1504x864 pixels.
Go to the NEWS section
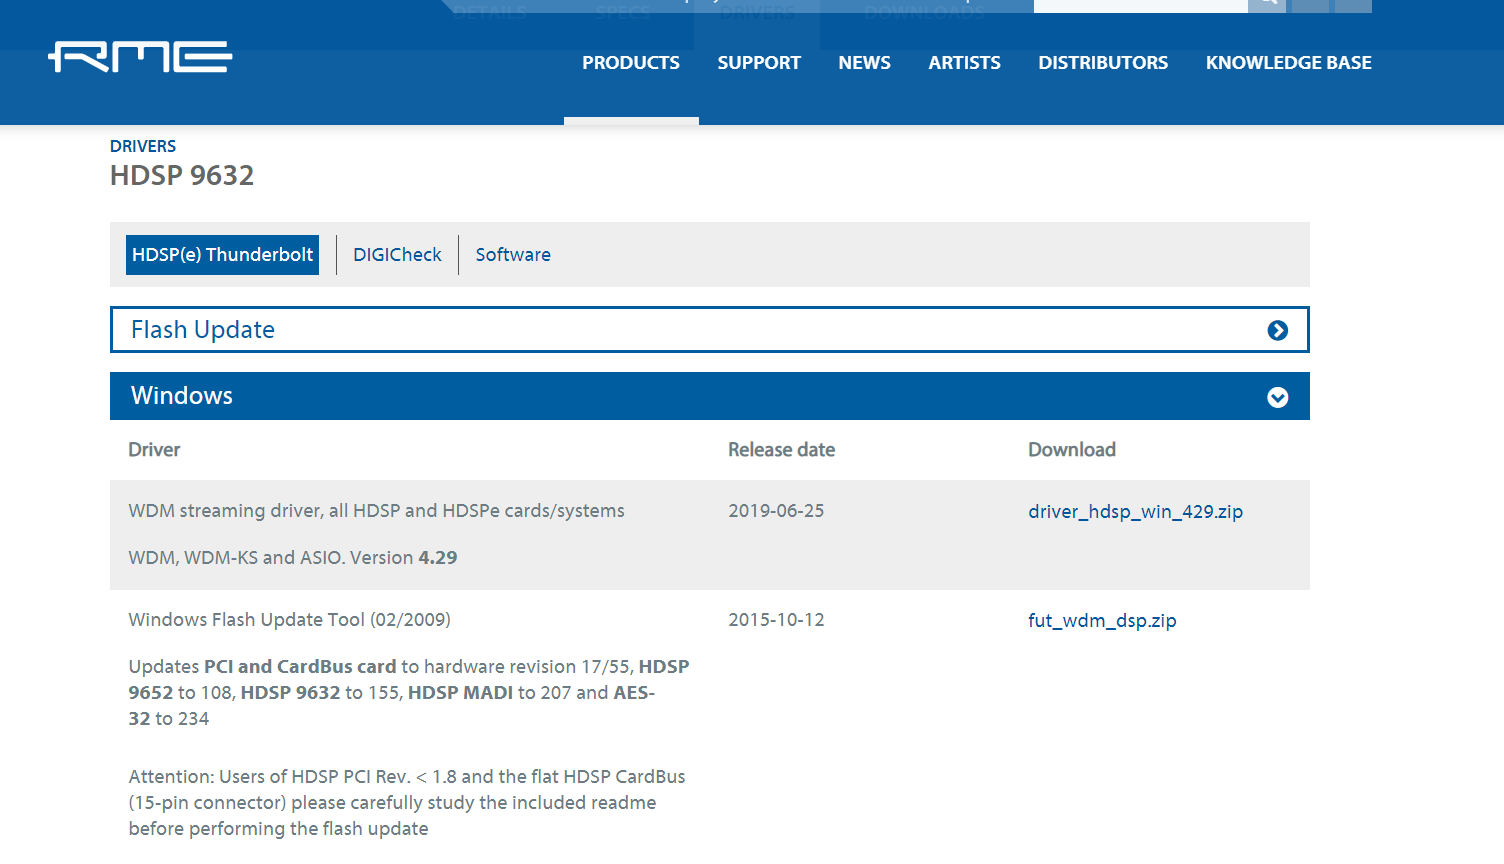click(864, 63)
